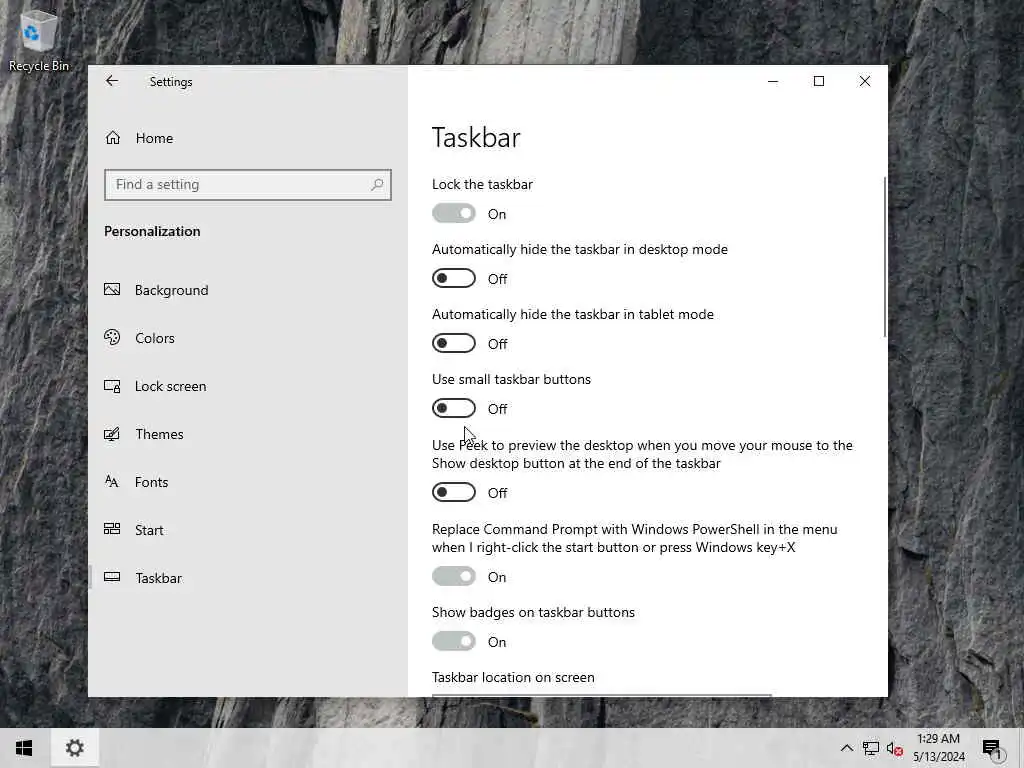
Task: Click the Background picture icon
Action: pos(112,289)
